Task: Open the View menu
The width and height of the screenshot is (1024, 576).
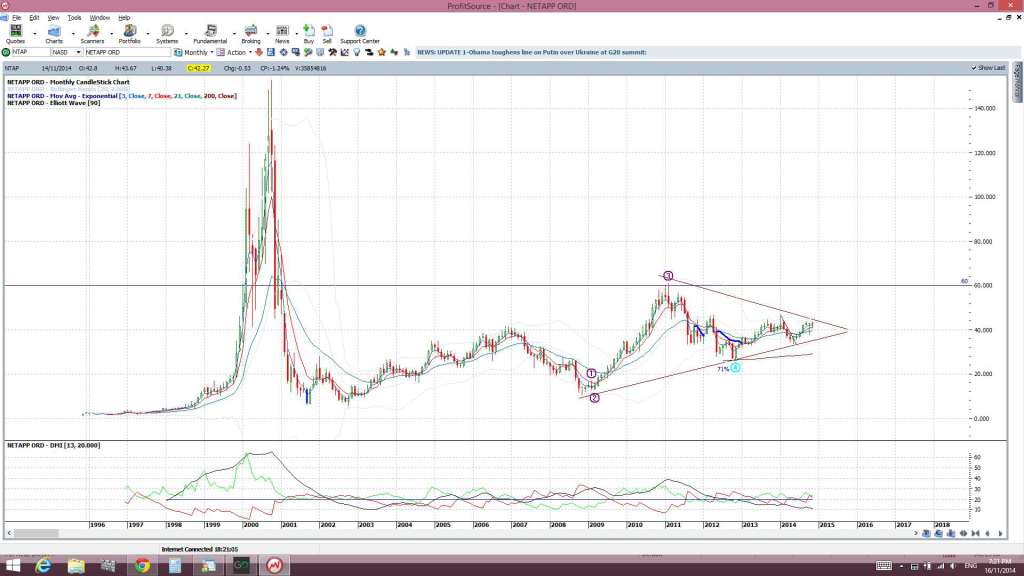Action: 54,18
